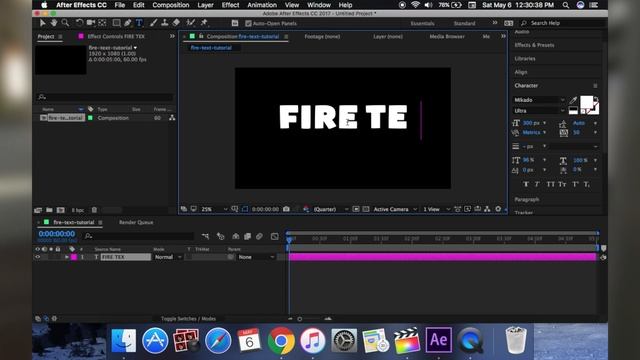This screenshot has width=640, height=360.
Task: Toggle region of interest in viewer
Action: pyautogui.click(x=356, y=209)
